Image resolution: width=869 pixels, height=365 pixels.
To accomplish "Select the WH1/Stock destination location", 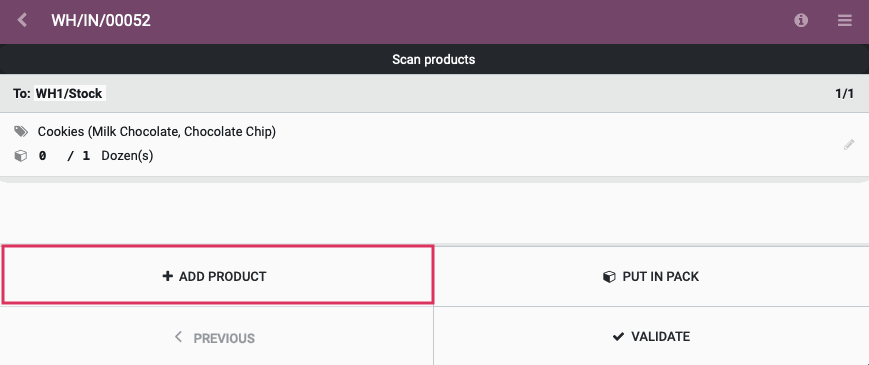I will (69, 94).
